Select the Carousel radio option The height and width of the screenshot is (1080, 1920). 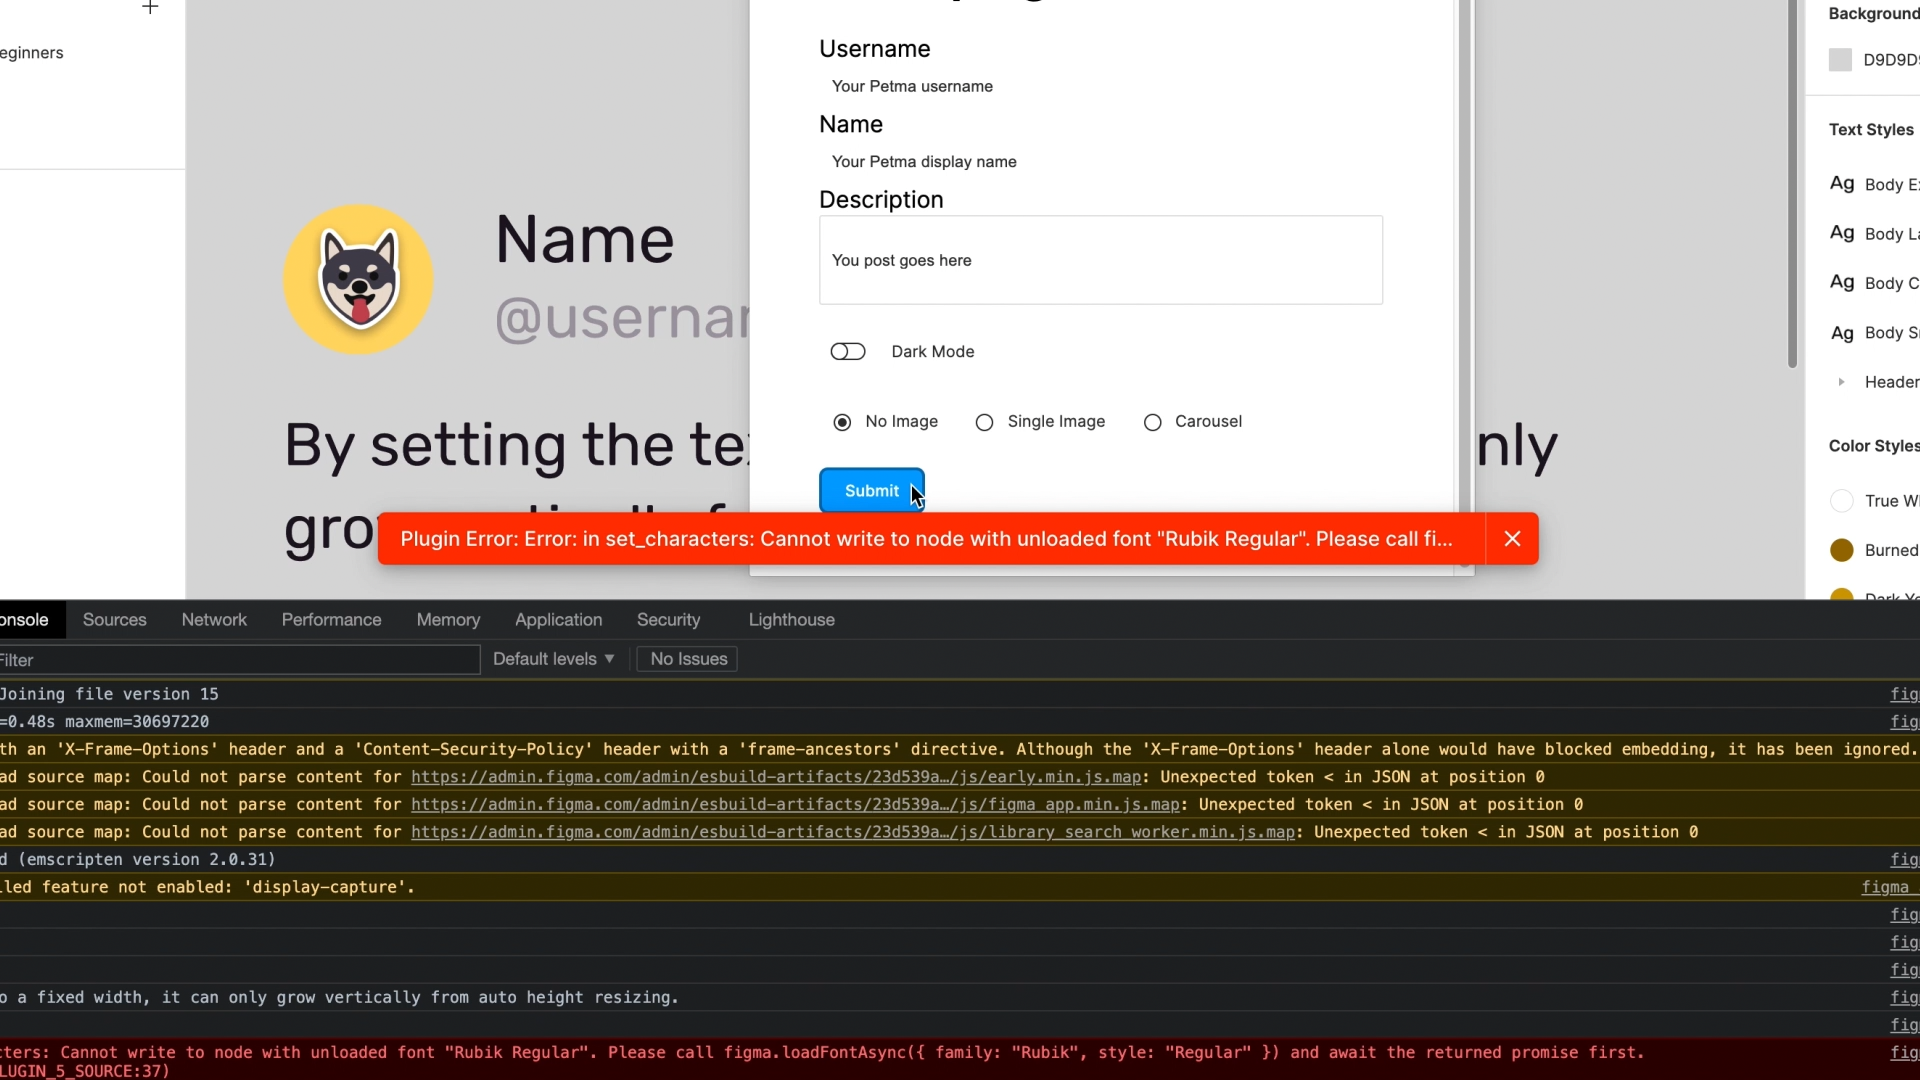coord(1152,422)
